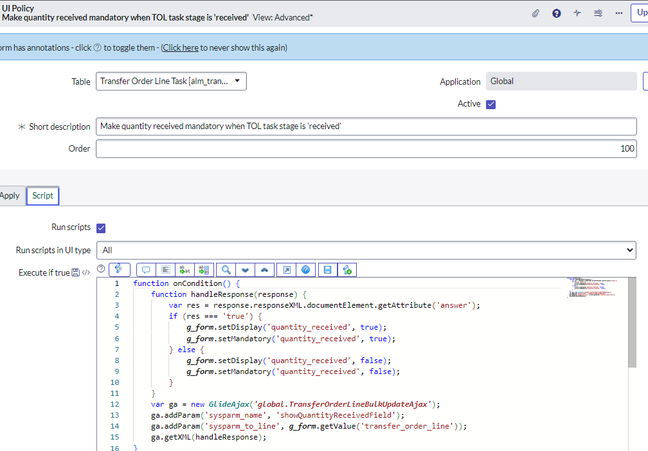Click 'showQuantityReceivedField' string on line 13
The height and width of the screenshot is (451, 648).
coord(336,415)
